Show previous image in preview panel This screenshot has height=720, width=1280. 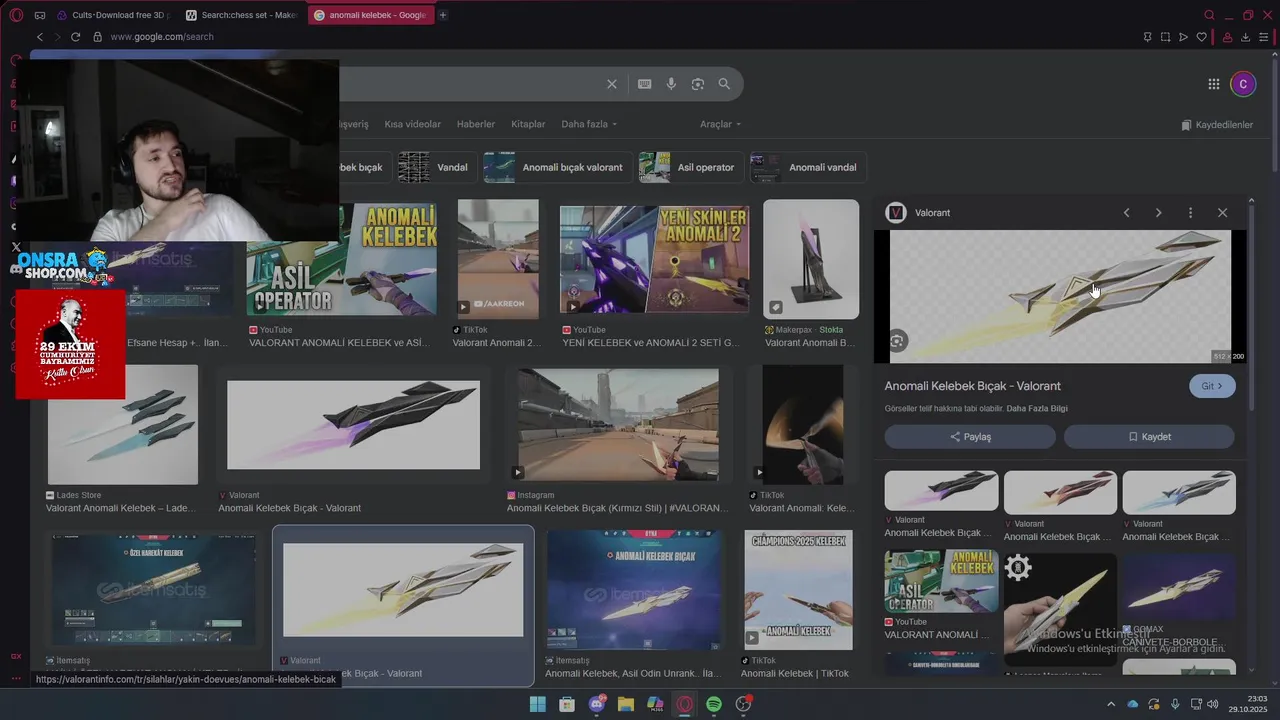coord(1126,213)
